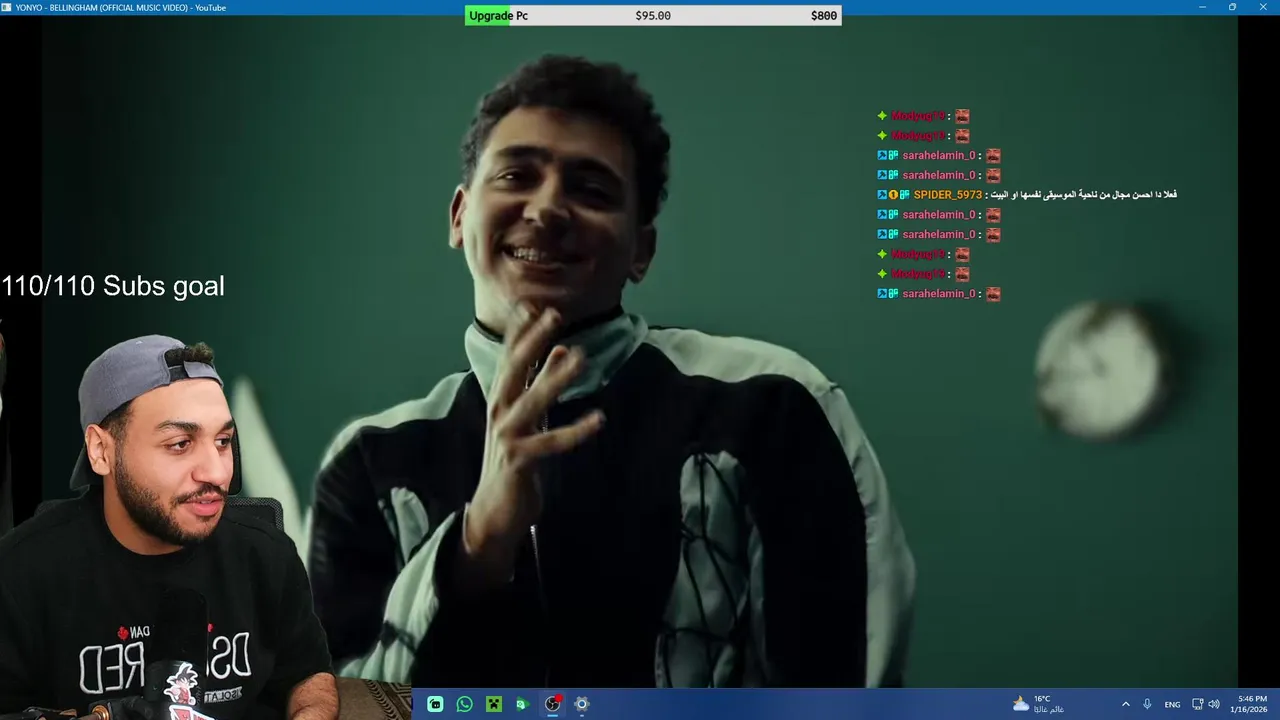Open the OBS Studio taskbar icon

click(x=552, y=704)
